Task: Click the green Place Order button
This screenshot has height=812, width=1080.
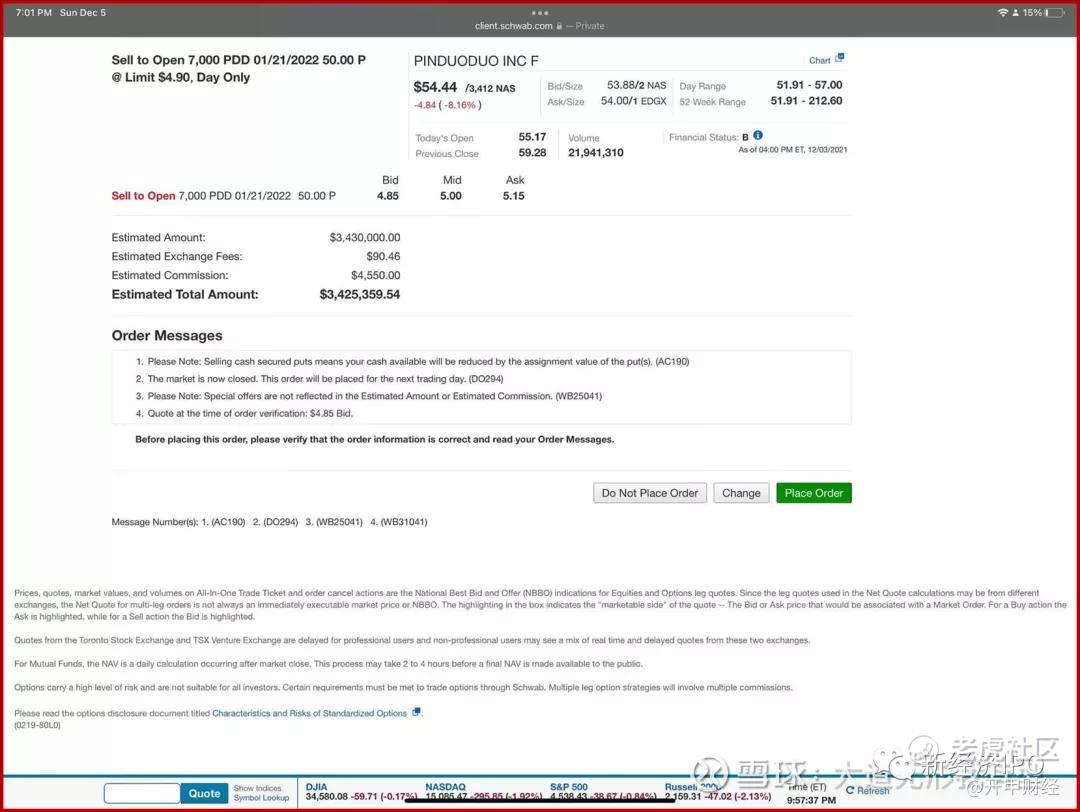Action: pyautogui.click(x=813, y=493)
